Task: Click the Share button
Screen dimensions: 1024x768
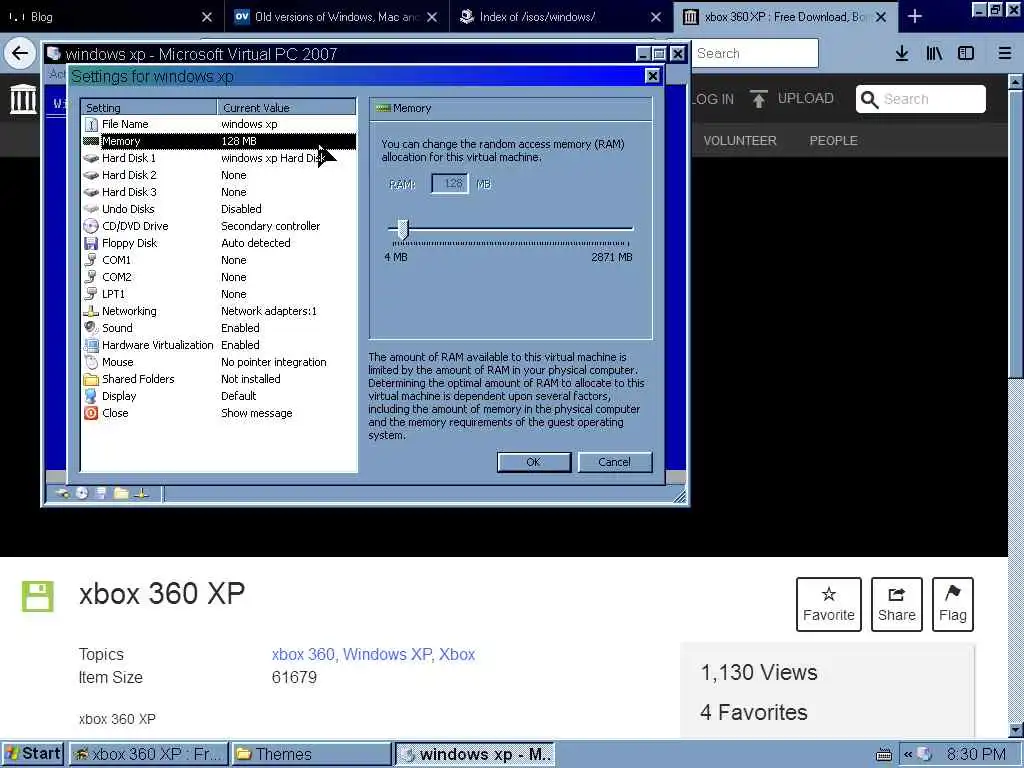Action: [897, 604]
